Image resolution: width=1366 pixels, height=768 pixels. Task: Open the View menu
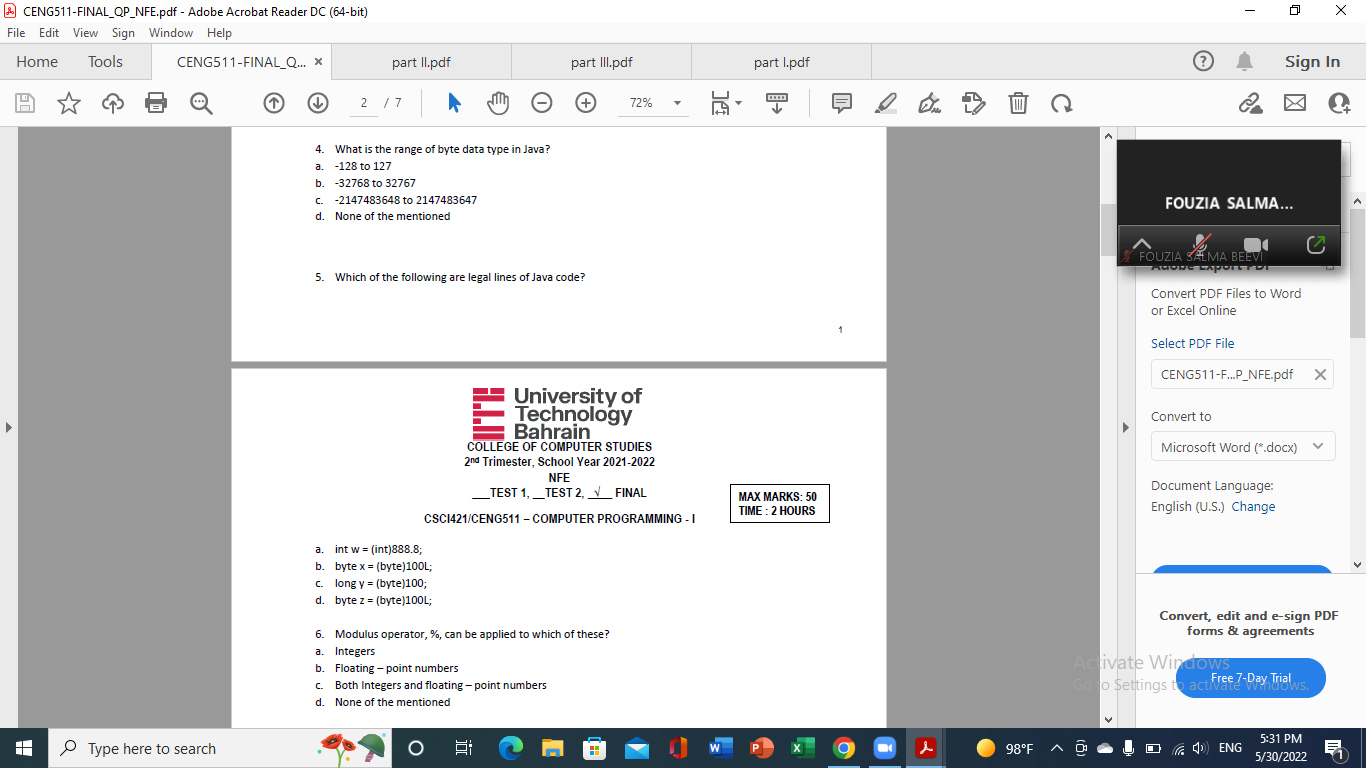click(x=84, y=32)
